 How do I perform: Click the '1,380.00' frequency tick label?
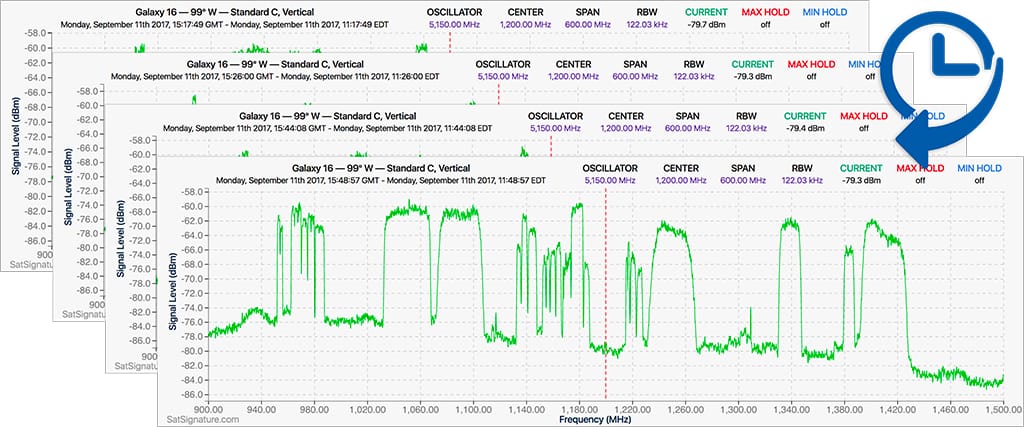point(844,409)
